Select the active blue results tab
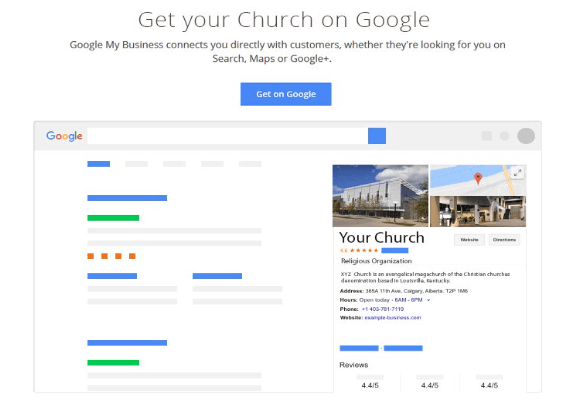The width and height of the screenshot is (580, 417). 98,164
